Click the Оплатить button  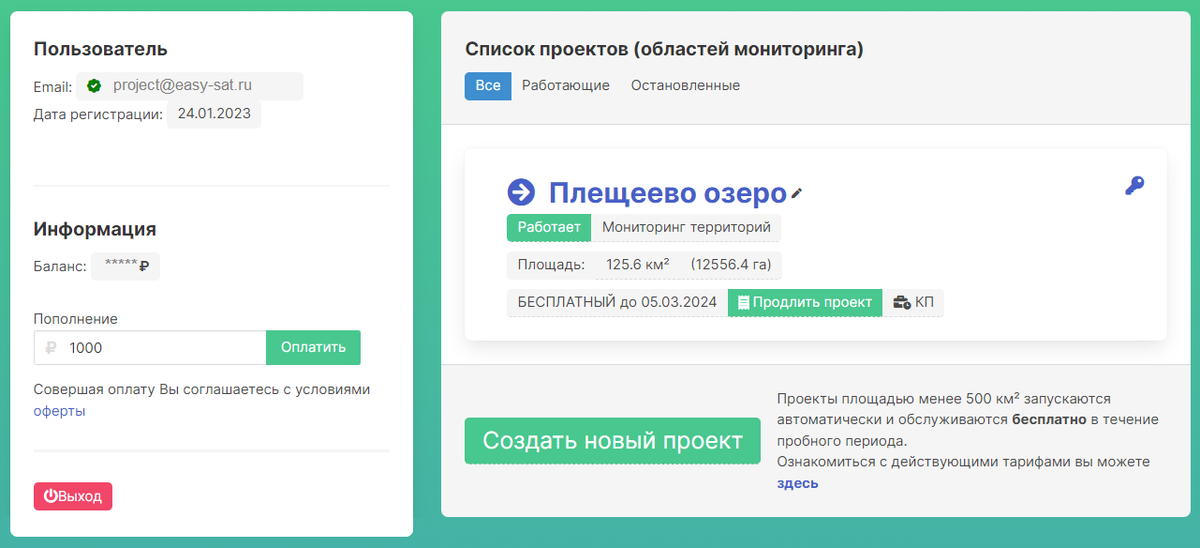[x=313, y=348]
